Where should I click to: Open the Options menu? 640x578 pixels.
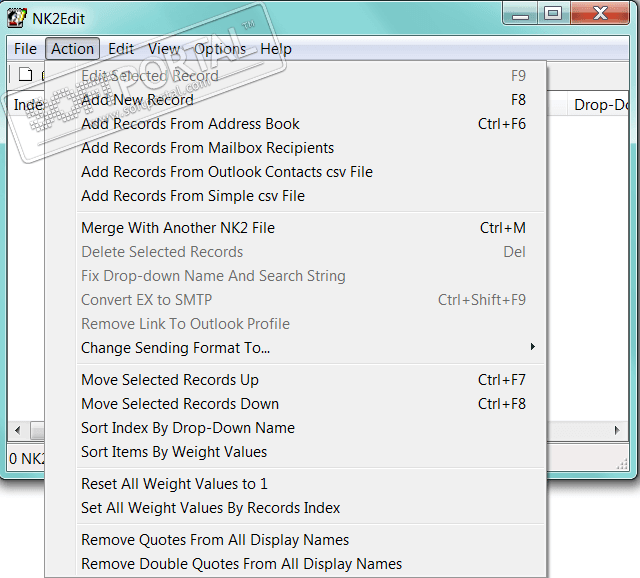coord(220,49)
